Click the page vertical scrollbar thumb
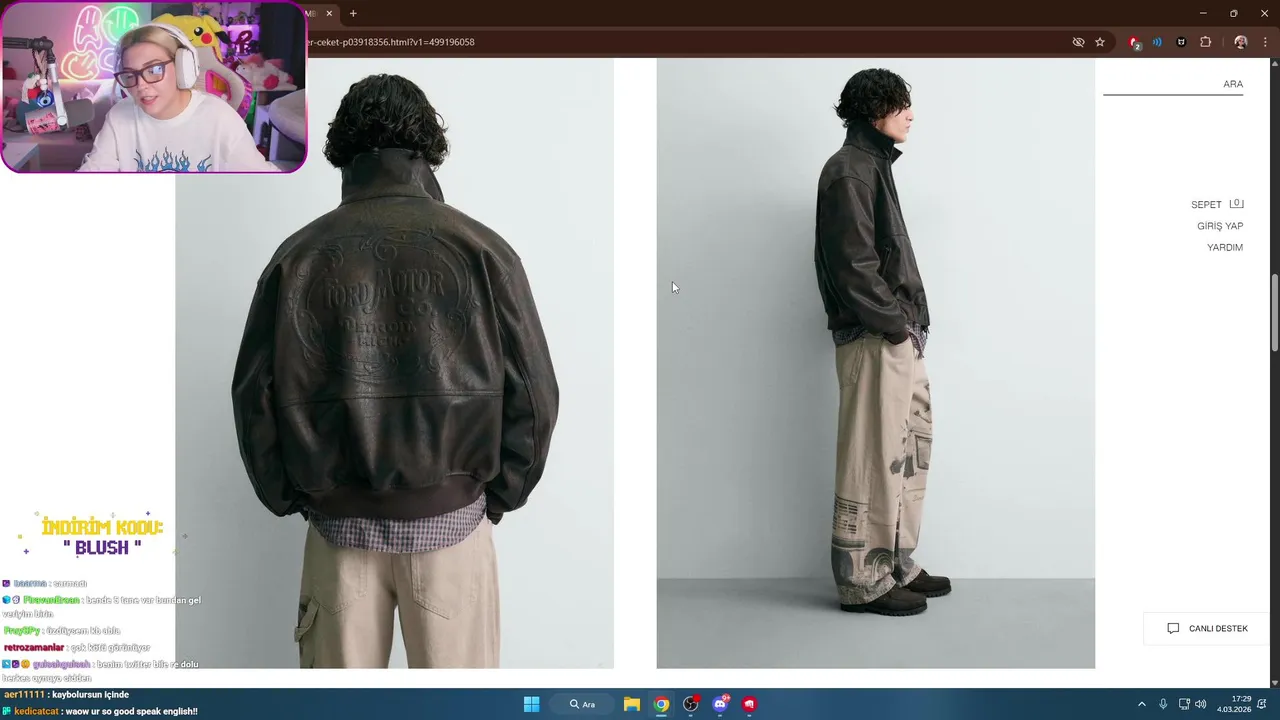Image resolution: width=1280 pixels, height=720 pixels. 1274,312
